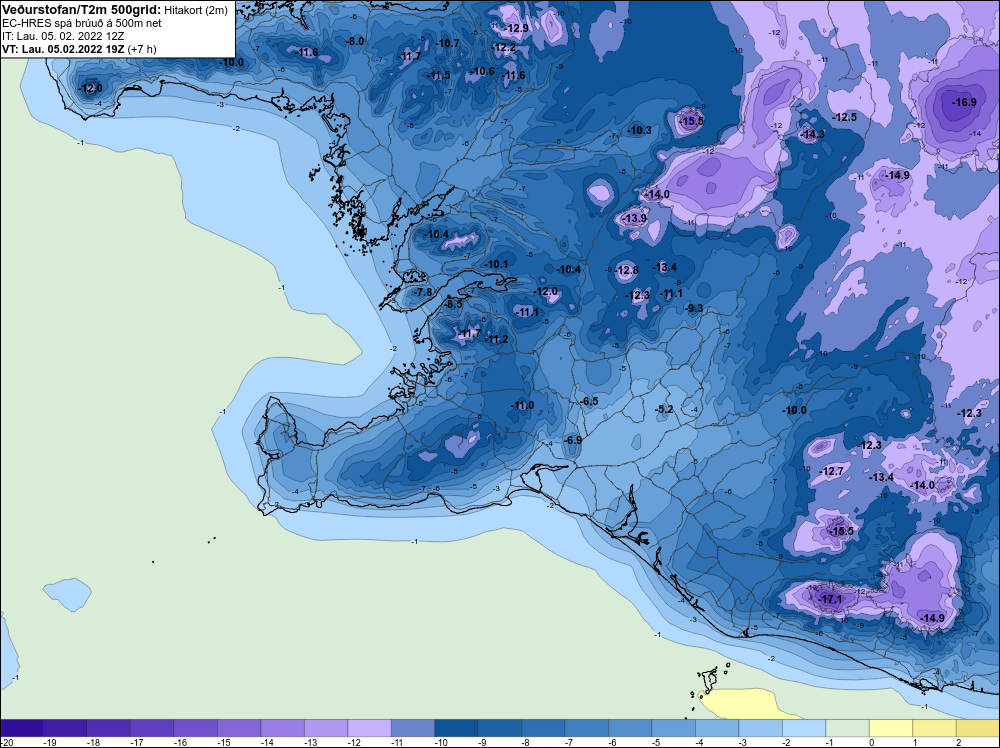Click the -19 tick label on the legend
The height and width of the screenshot is (748, 1000).
click(49, 742)
